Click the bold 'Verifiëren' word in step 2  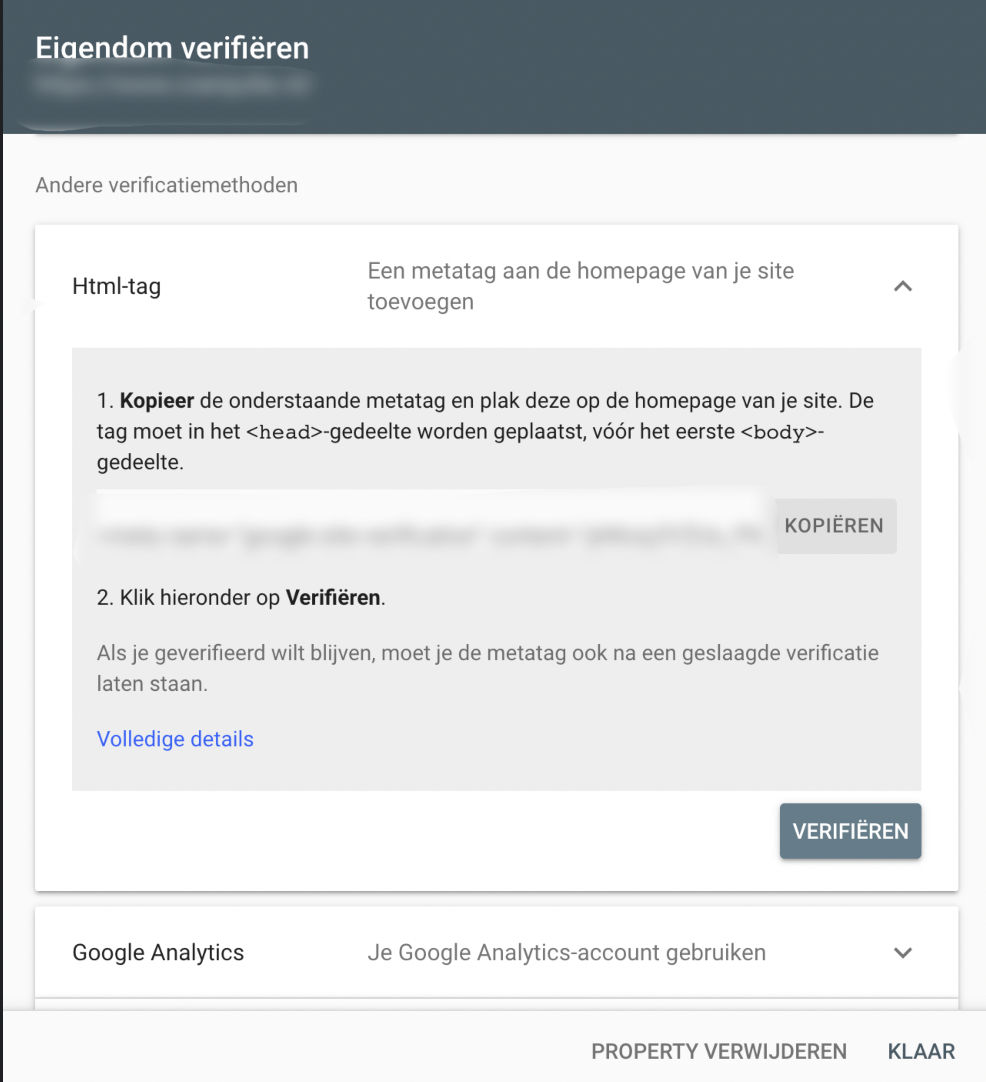coord(333,597)
